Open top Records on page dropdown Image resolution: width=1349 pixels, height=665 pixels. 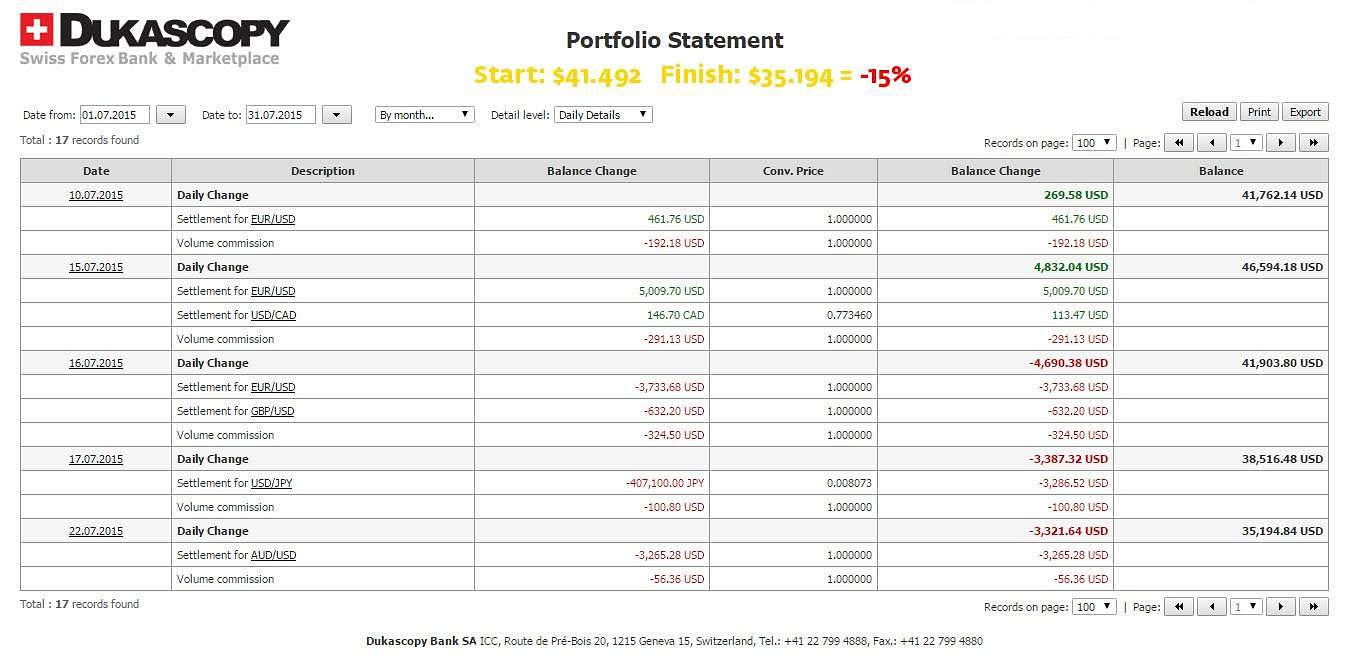1094,143
